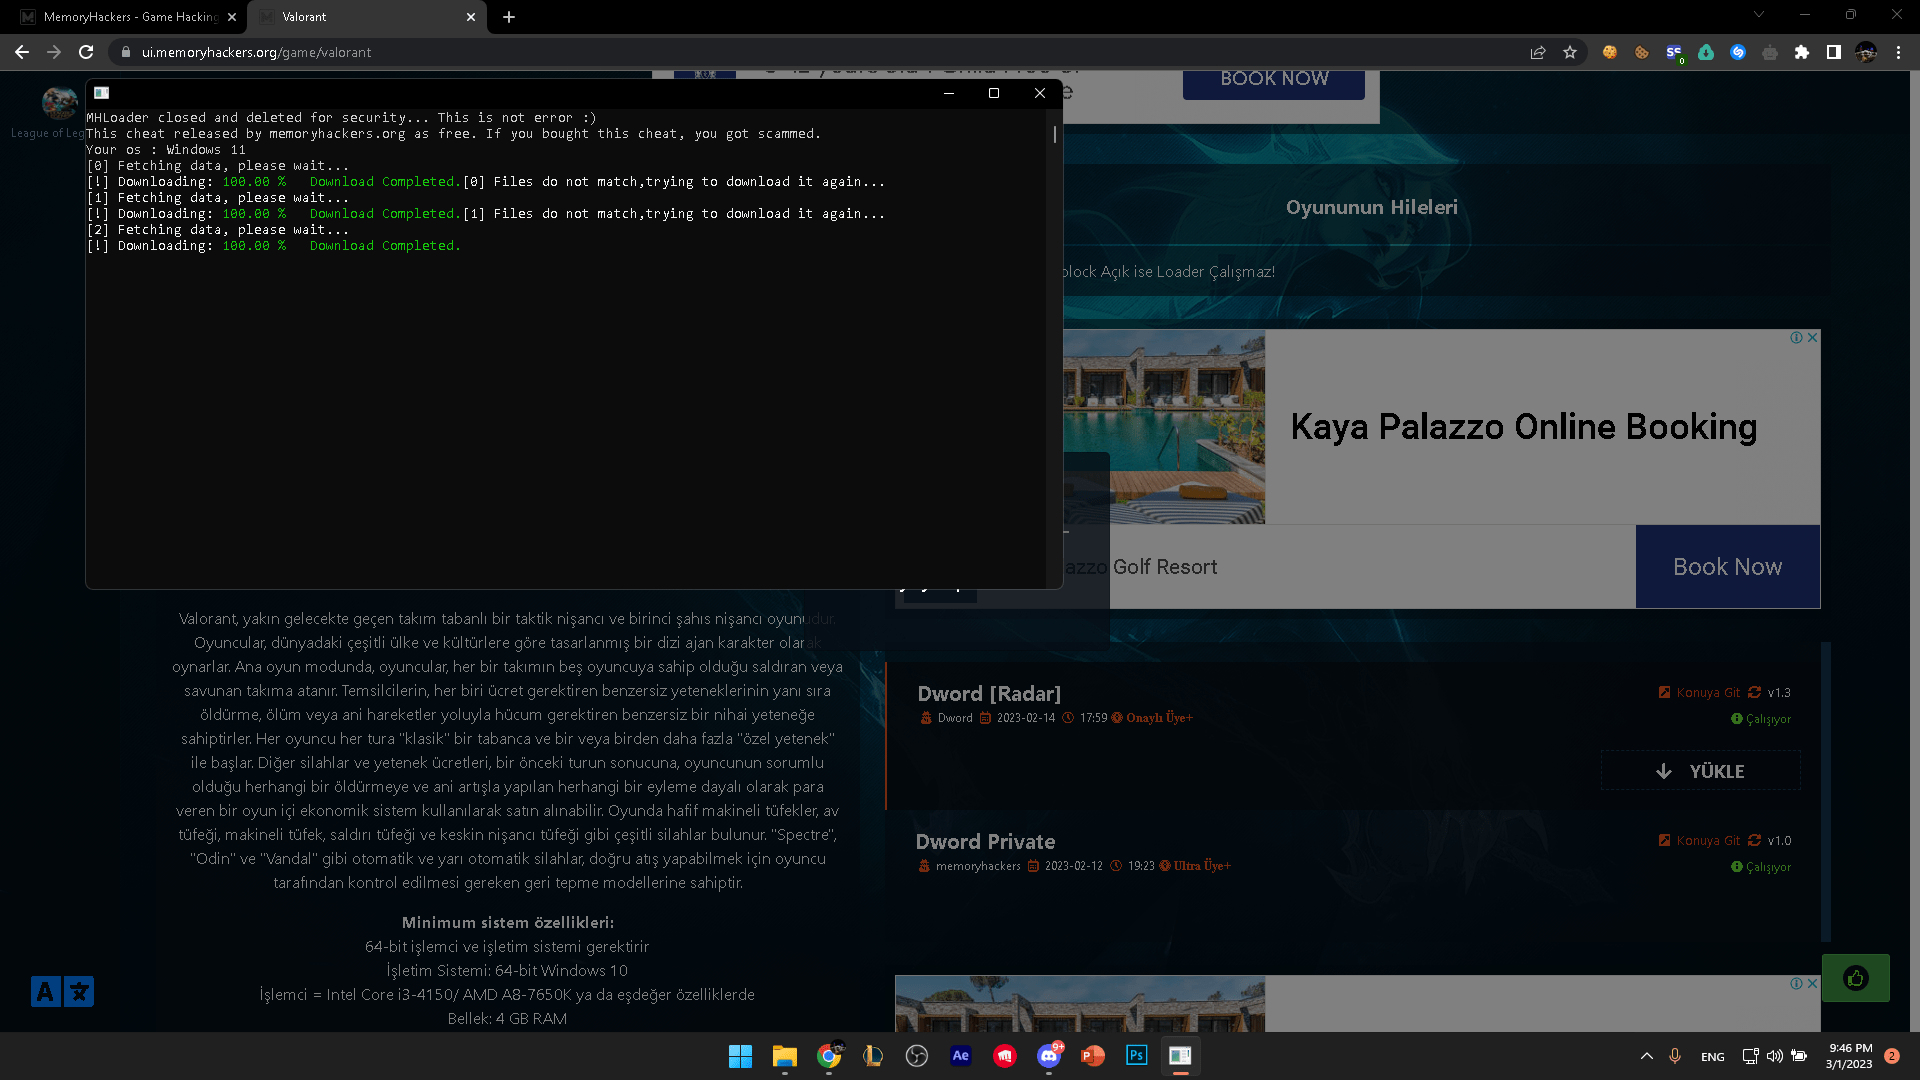
Task: Close the bottom ad with X
Action: pos(1812,984)
